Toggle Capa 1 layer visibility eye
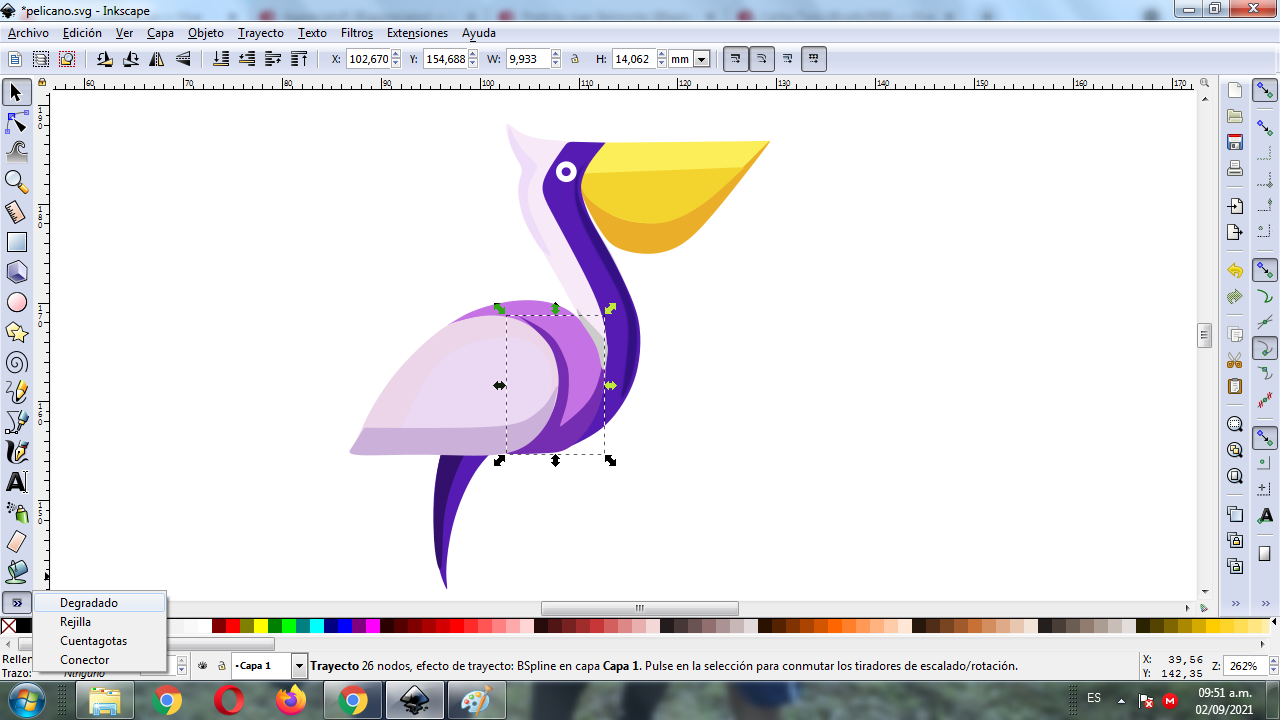1280x720 pixels. [x=203, y=665]
